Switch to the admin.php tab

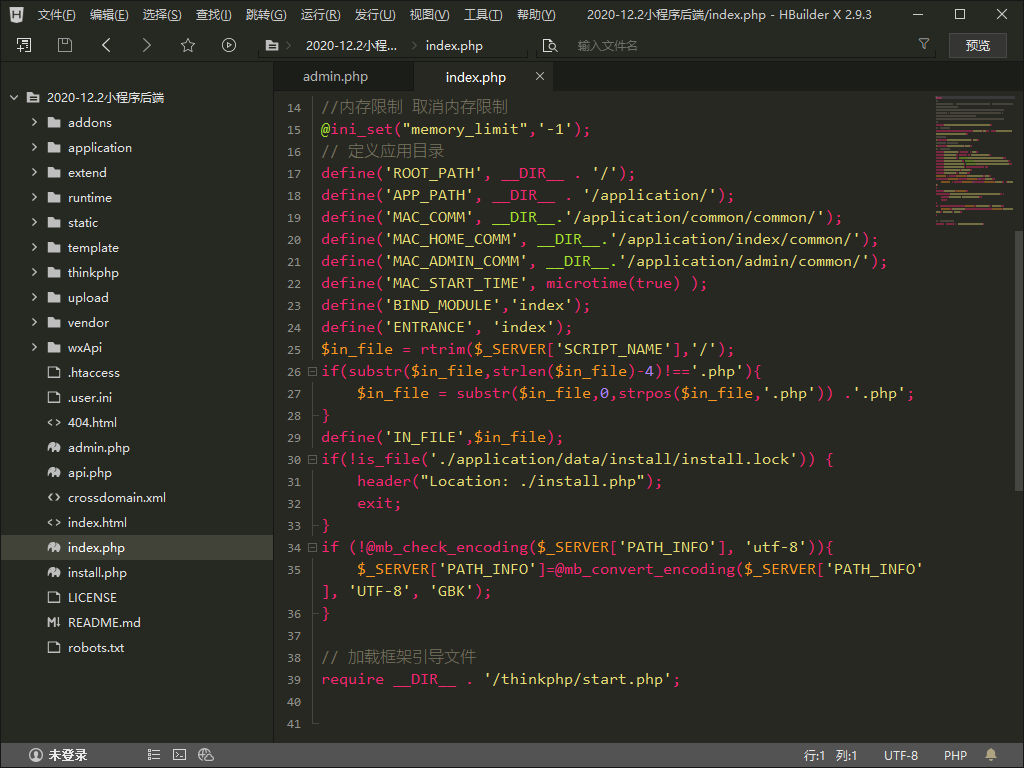click(335, 77)
